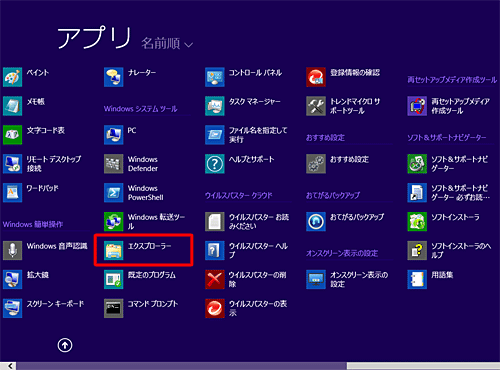Open ワードパッド icon
Image resolution: width=500 pixels, height=370 pixels.
pyautogui.click(x=13, y=193)
